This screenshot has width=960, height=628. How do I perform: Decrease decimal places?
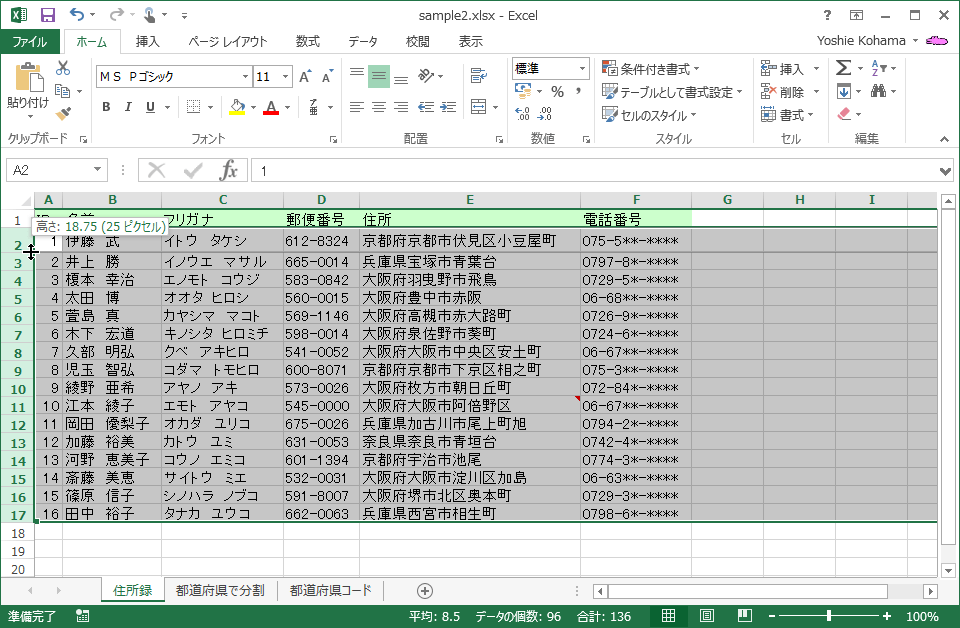point(544,114)
